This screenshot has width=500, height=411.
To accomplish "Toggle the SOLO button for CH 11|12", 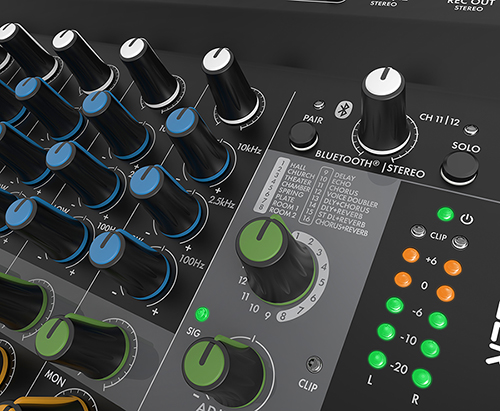I will pyautogui.click(x=460, y=169).
